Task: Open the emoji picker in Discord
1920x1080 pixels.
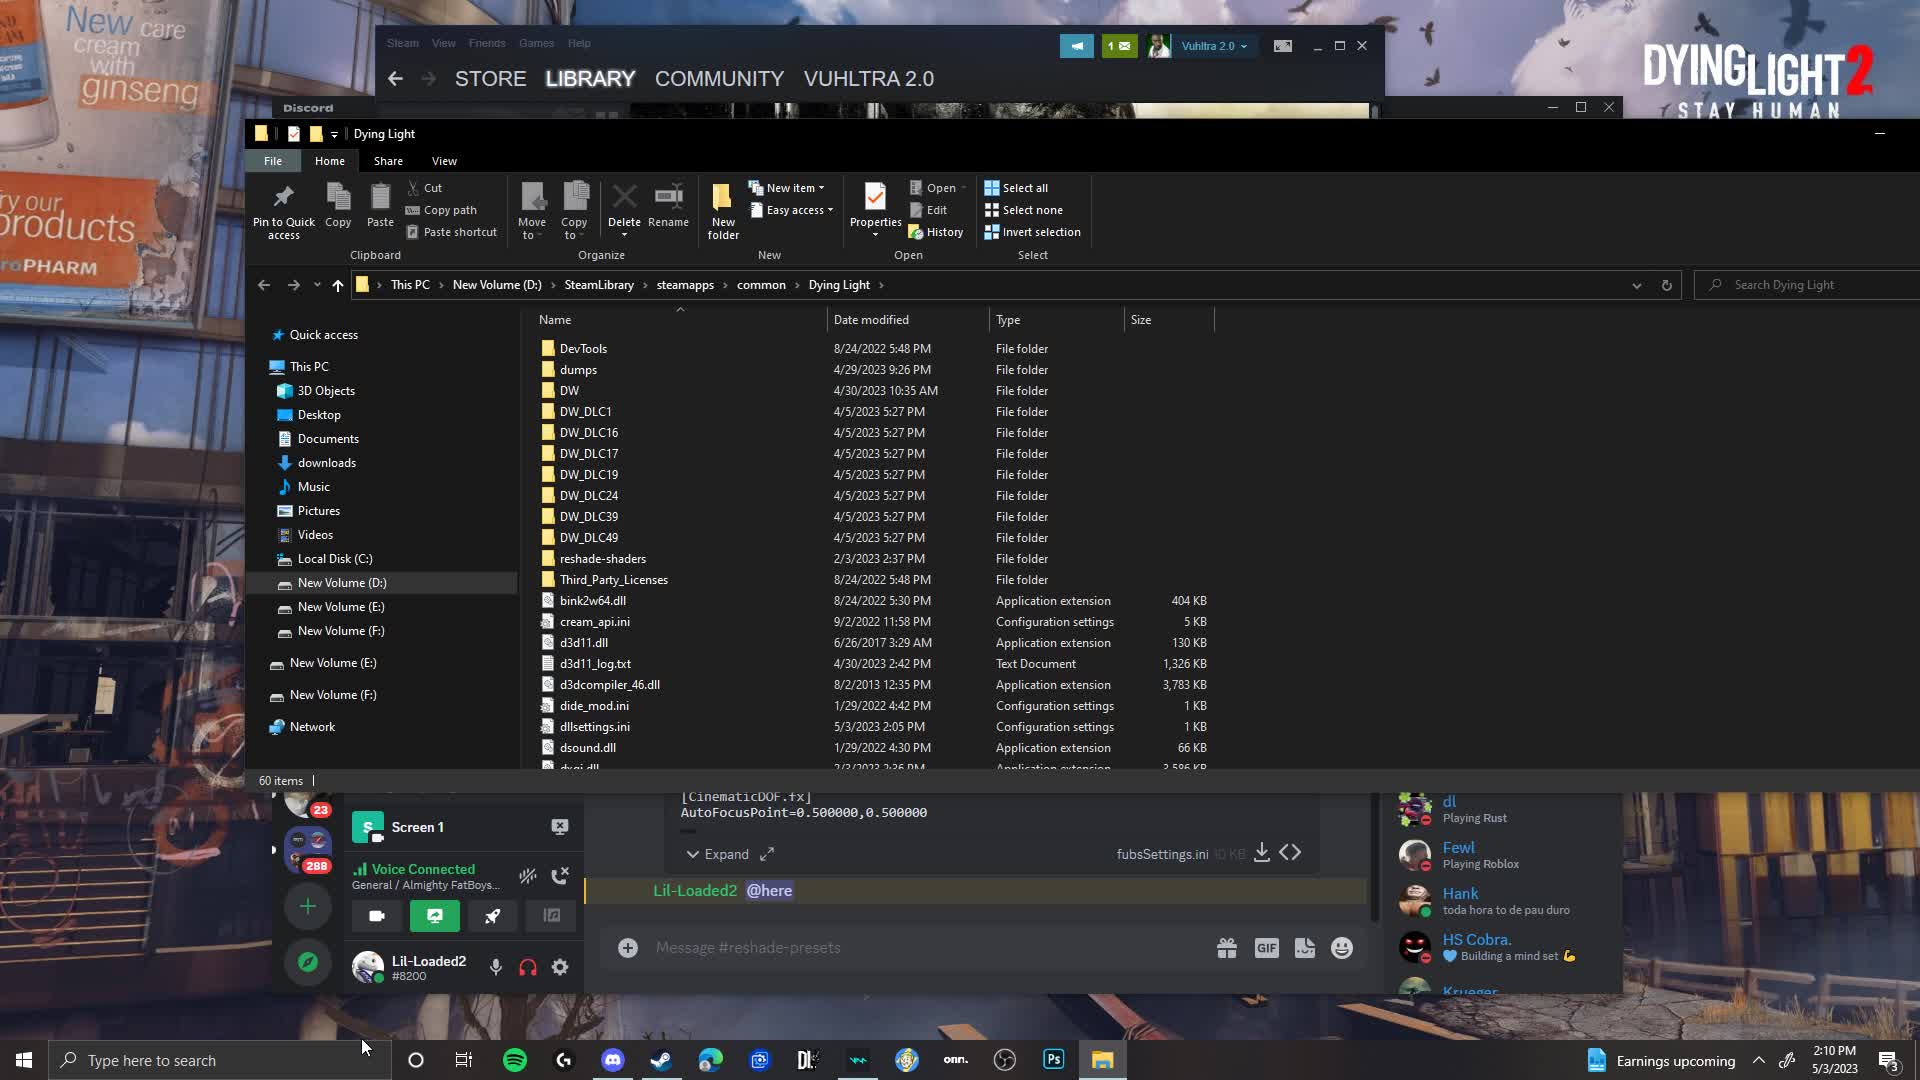Action: point(1341,947)
